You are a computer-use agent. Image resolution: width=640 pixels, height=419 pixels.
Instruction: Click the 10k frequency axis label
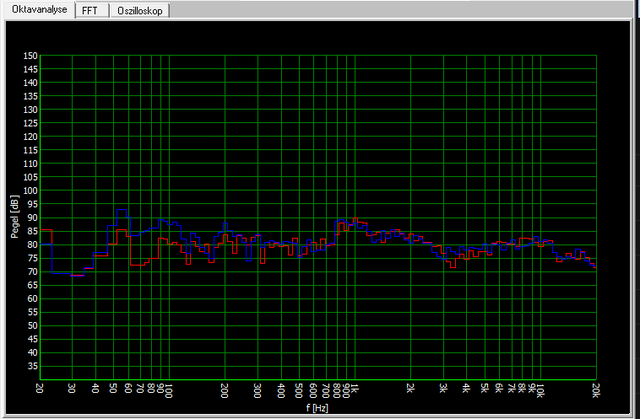point(540,390)
